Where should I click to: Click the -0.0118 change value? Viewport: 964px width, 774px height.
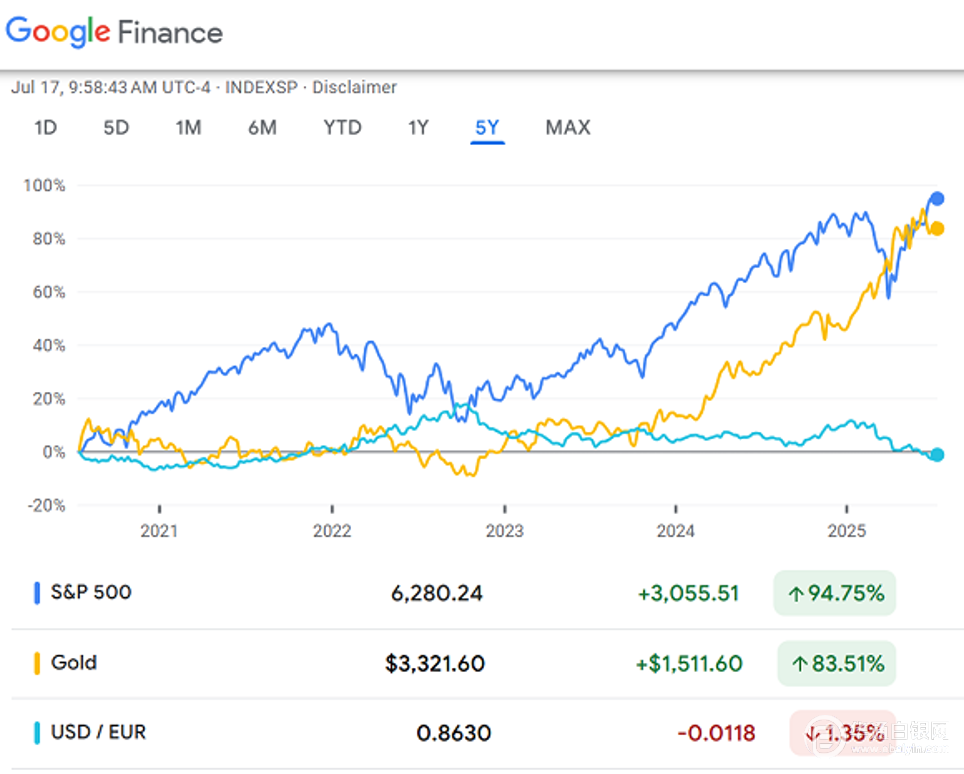tap(716, 733)
